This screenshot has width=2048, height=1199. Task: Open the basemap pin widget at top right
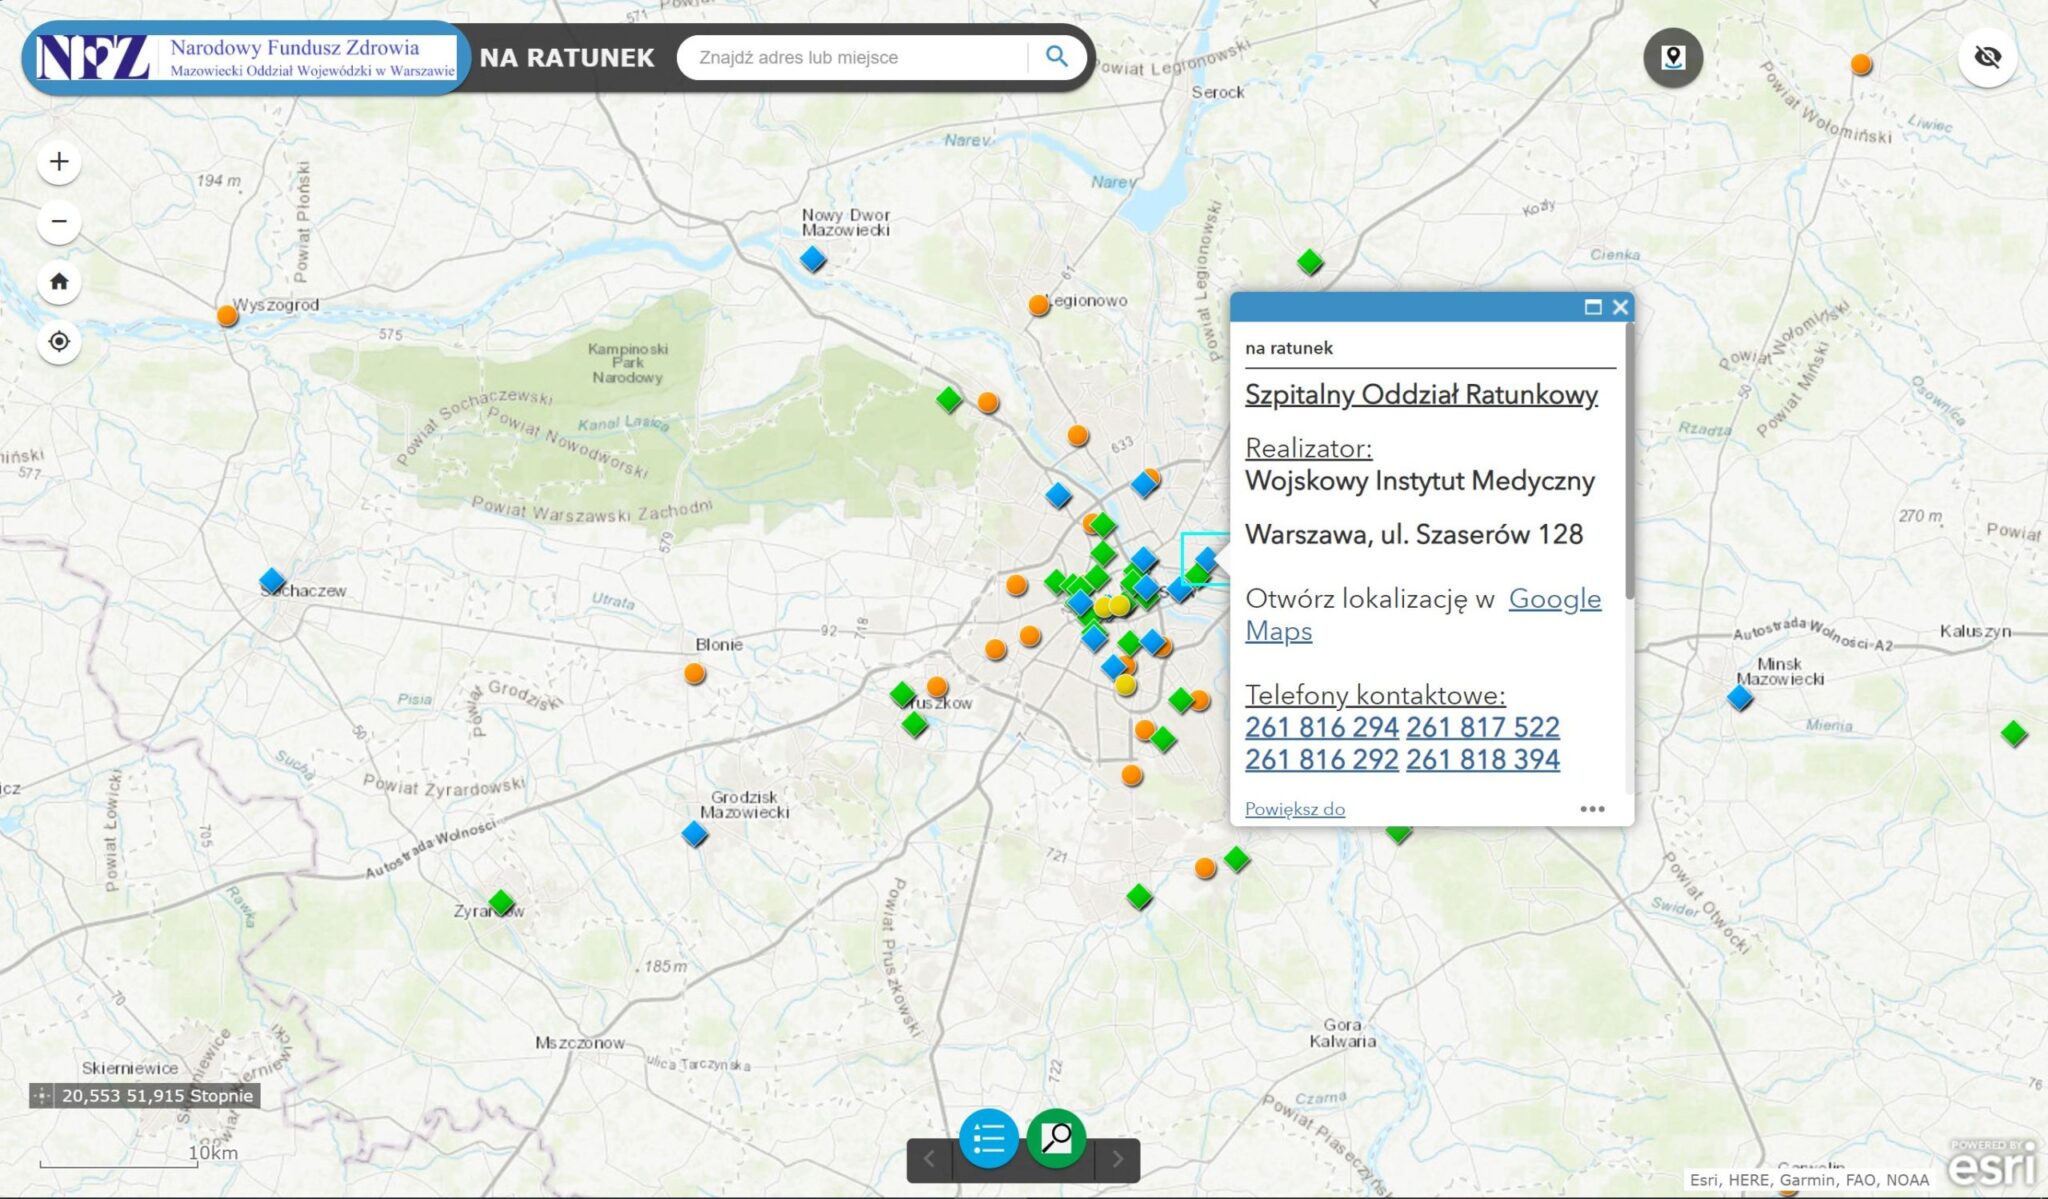[1673, 57]
